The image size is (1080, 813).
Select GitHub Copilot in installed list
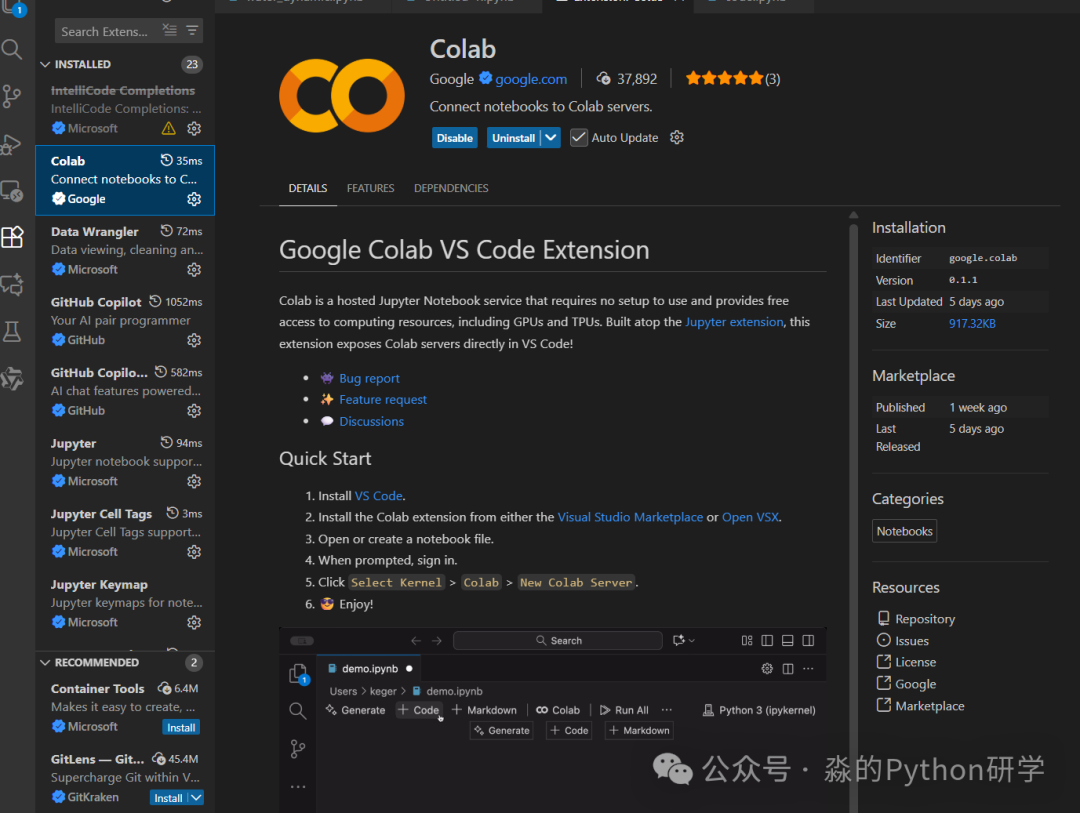point(125,320)
